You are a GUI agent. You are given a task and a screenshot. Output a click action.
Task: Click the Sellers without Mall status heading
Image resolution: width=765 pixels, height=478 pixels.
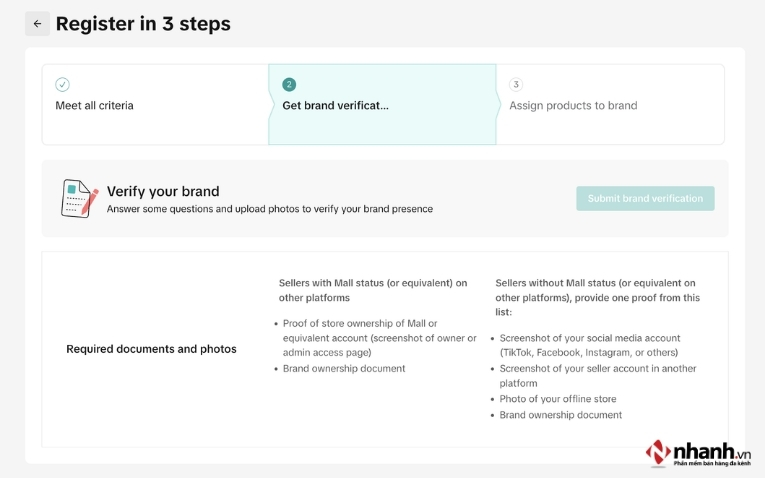pyautogui.click(x=597, y=290)
